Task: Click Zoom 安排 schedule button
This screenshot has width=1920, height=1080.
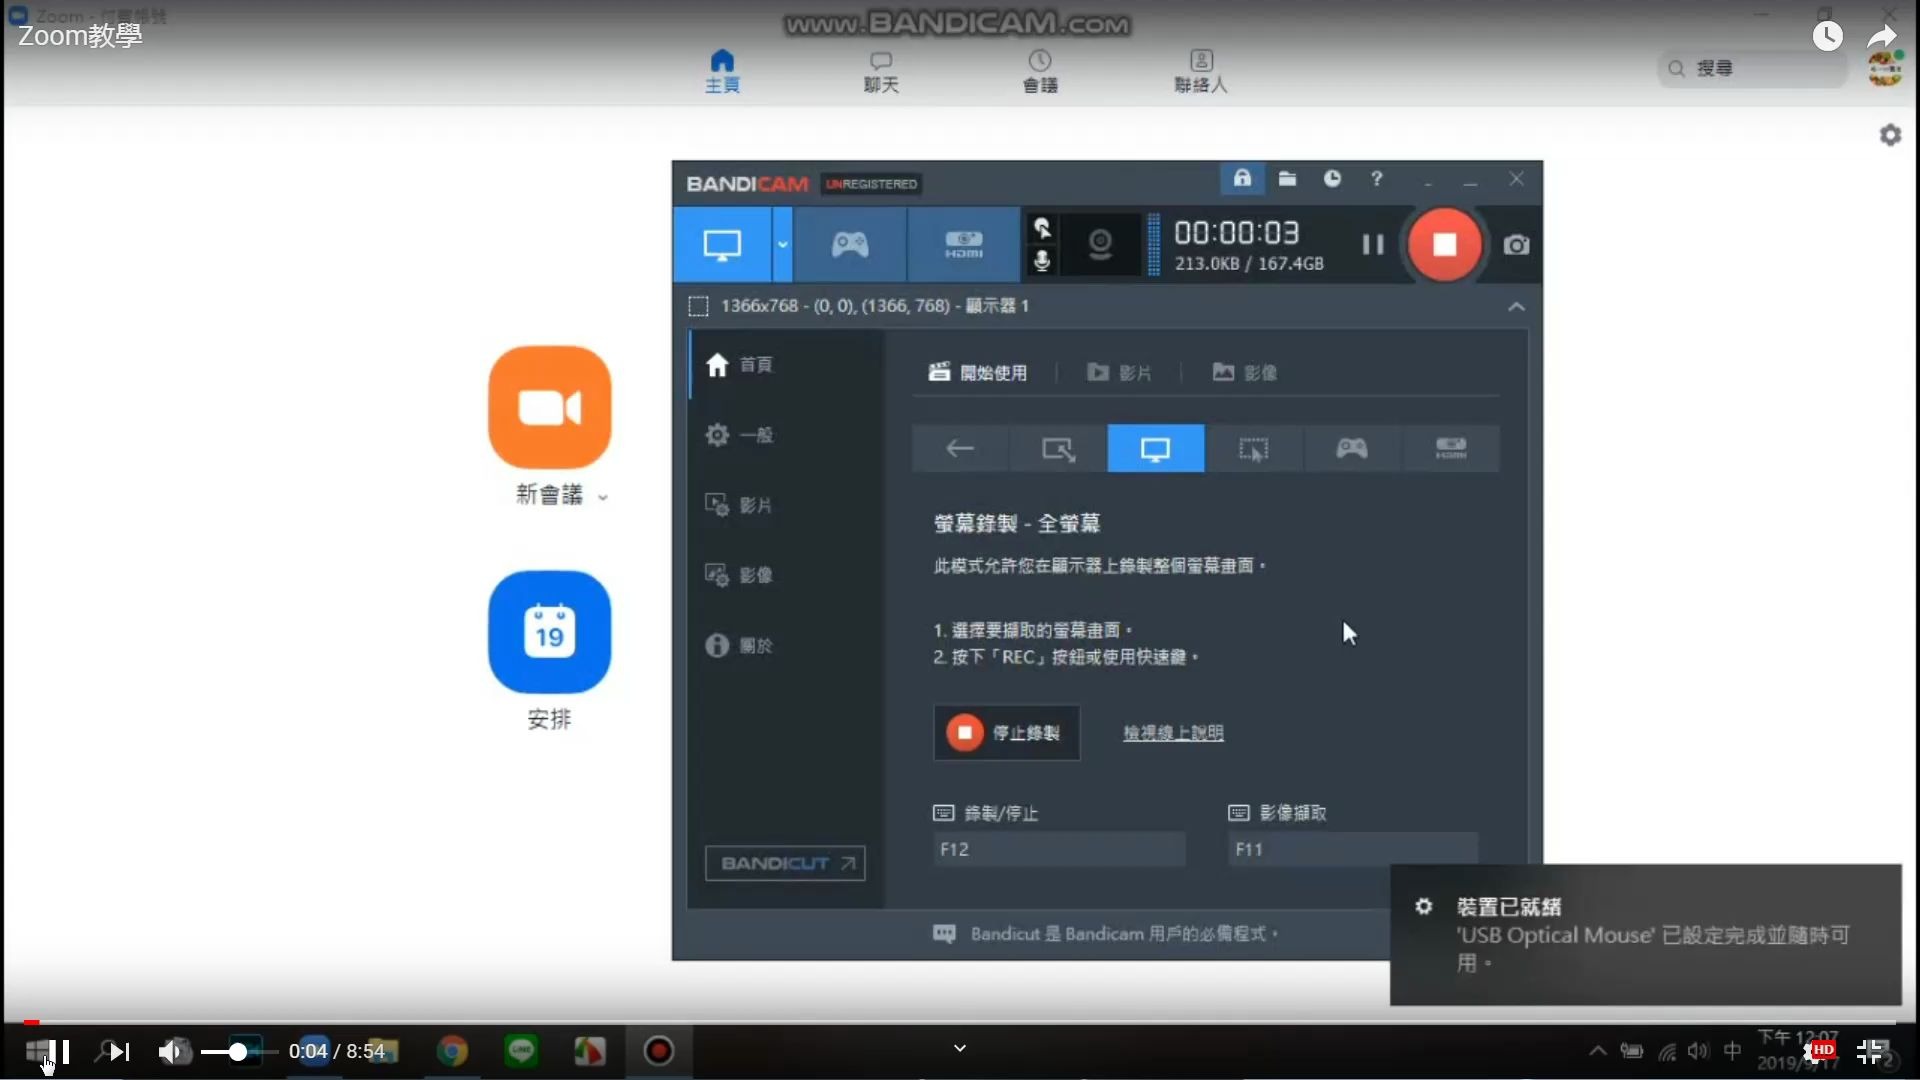Action: [x=549, y=632]
